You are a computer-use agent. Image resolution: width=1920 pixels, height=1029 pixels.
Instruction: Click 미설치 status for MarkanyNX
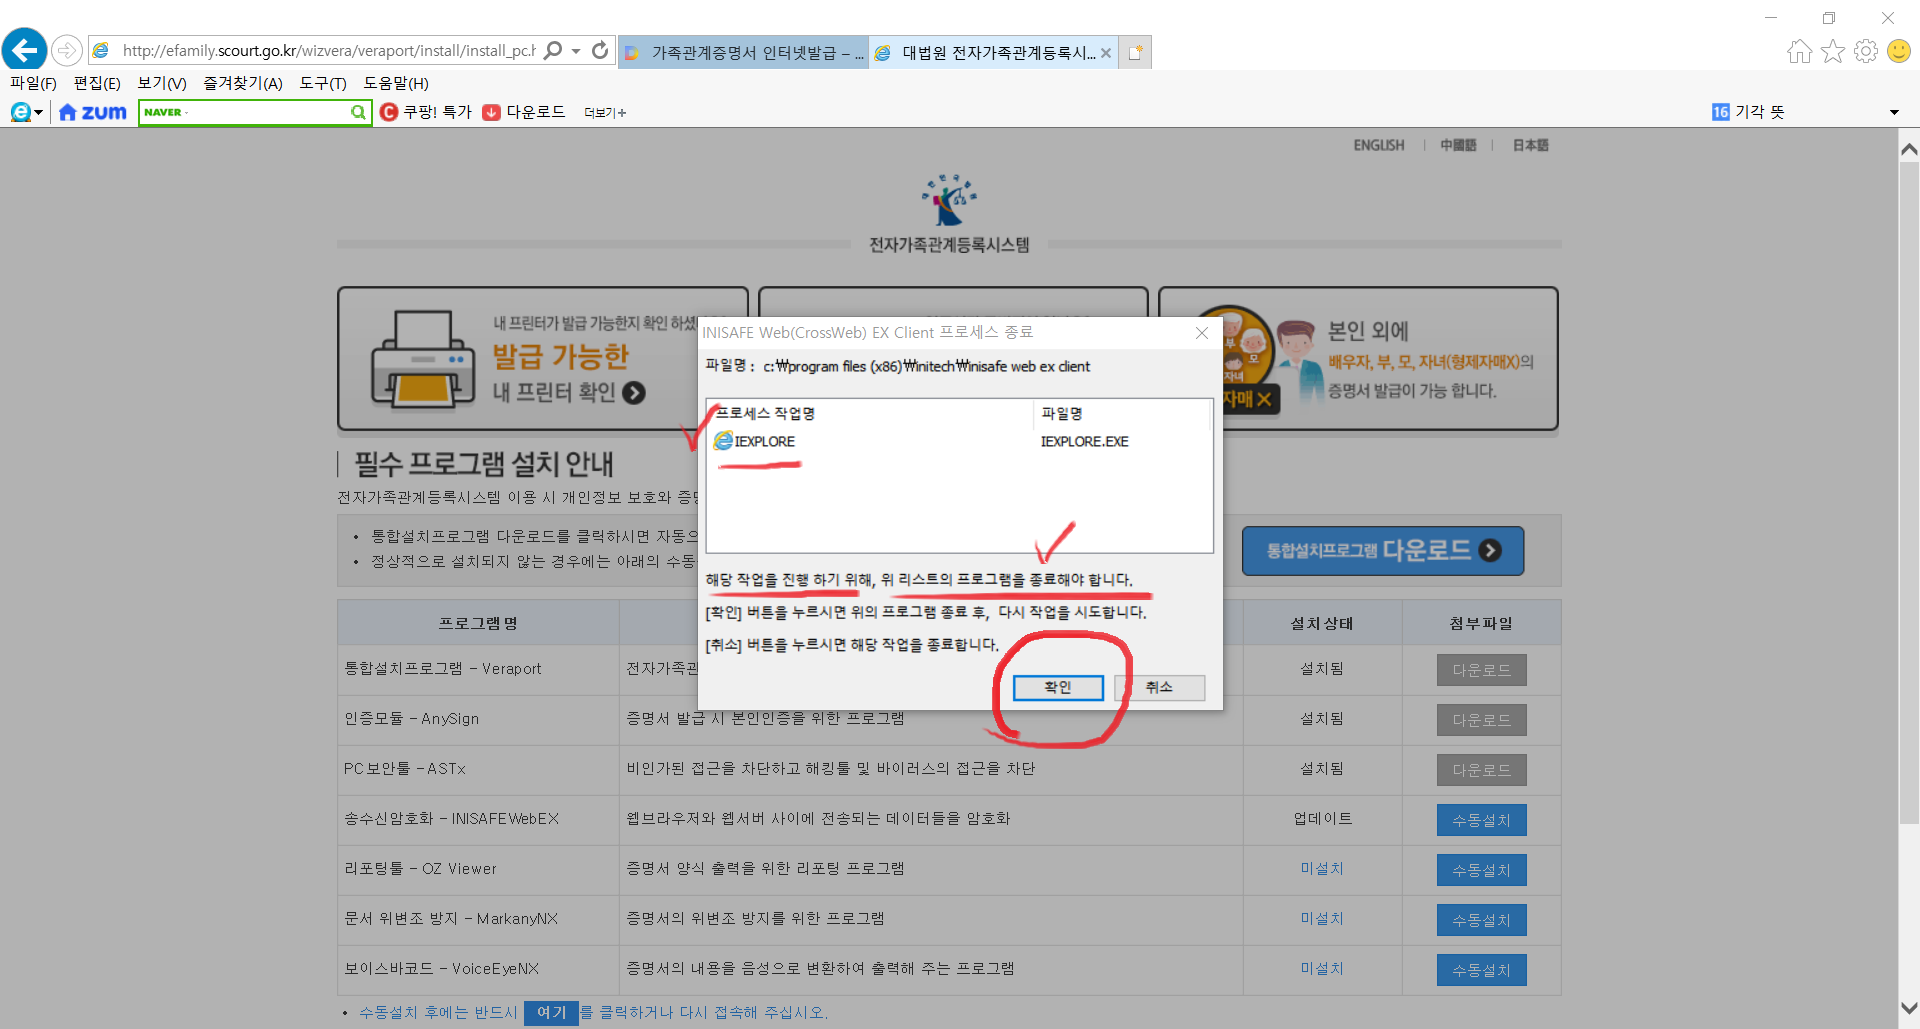(1322, 919)
